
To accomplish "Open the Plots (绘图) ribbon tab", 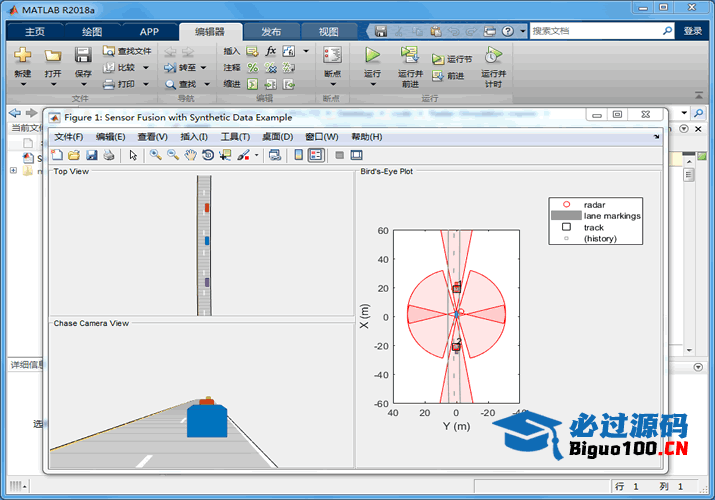I will 92,31.
